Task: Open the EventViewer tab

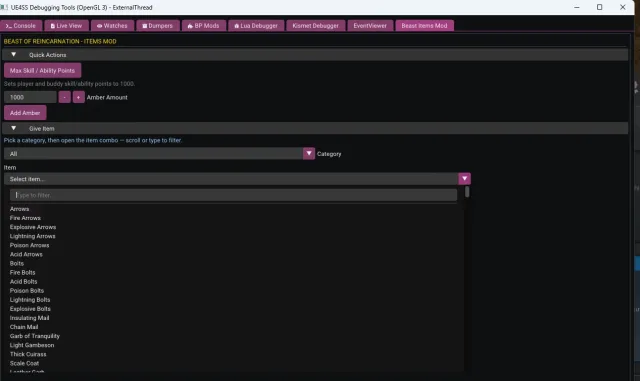Action: point(370,26)
